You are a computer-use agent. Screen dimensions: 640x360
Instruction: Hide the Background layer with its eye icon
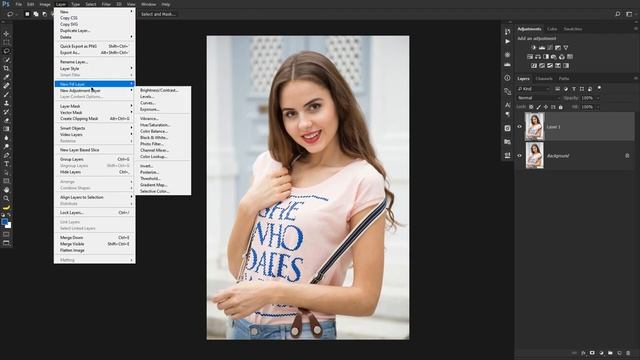520,156
